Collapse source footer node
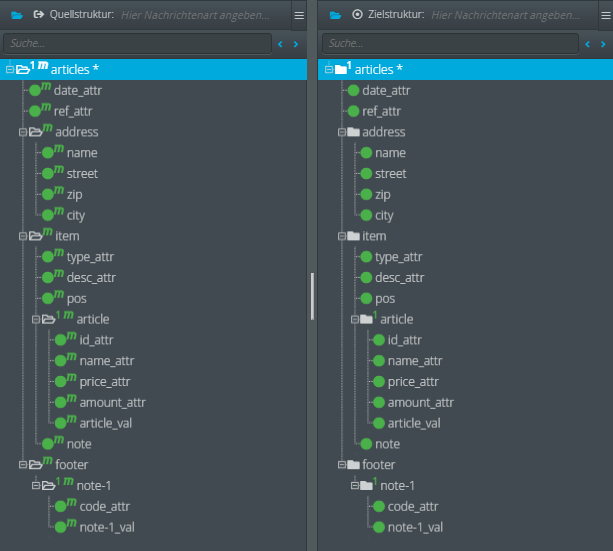 (x=23, y=465)
